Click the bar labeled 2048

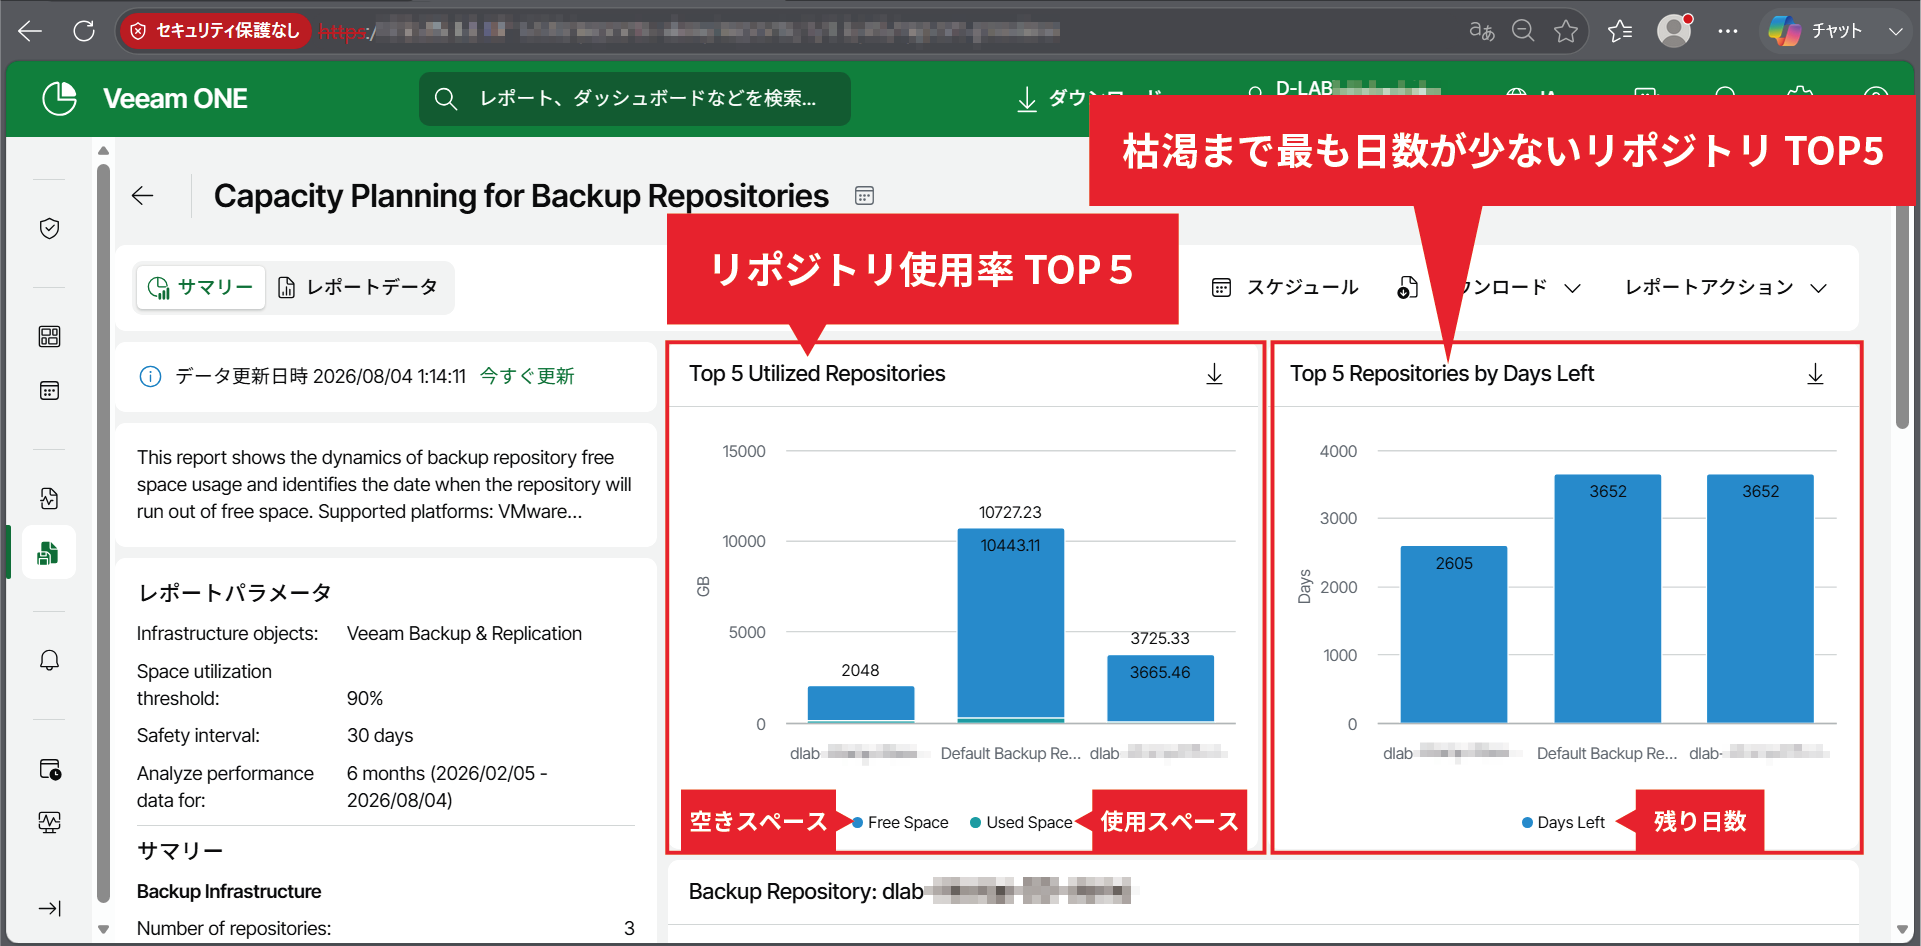(860, 703)
